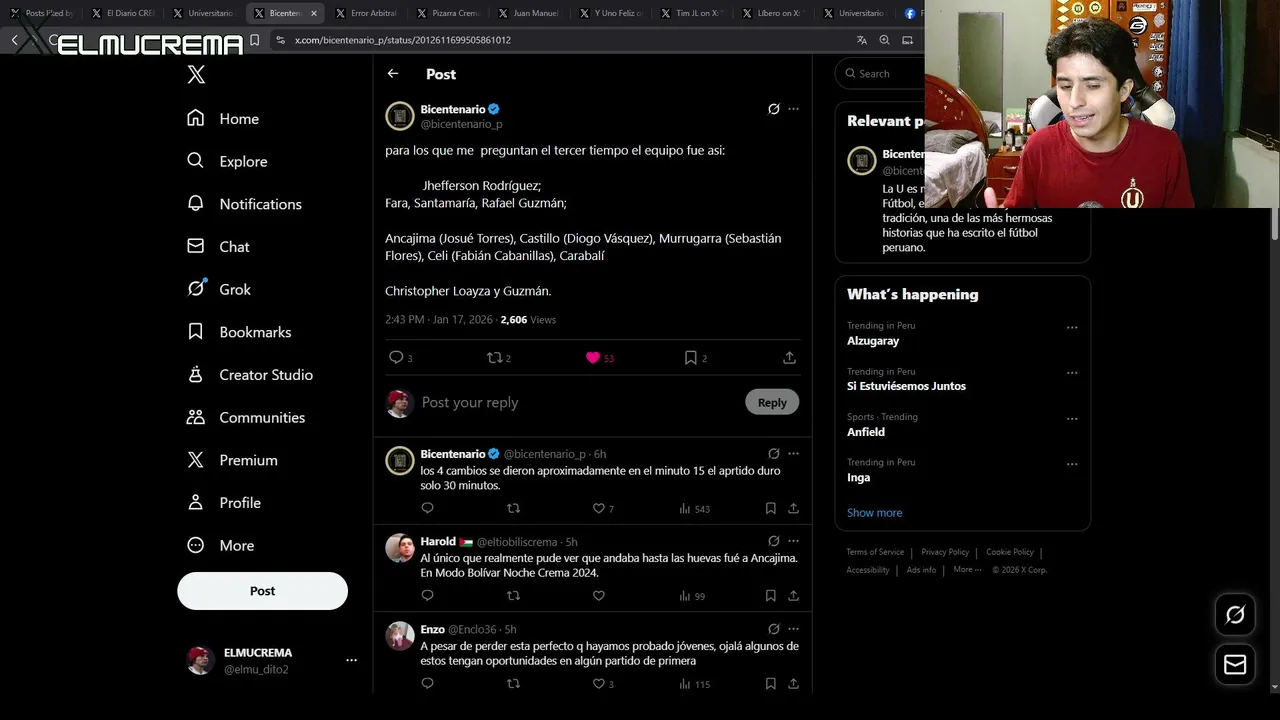1280x720 pixels.
Task: Click Grok icon on main post header
Action: click(773, 109)
